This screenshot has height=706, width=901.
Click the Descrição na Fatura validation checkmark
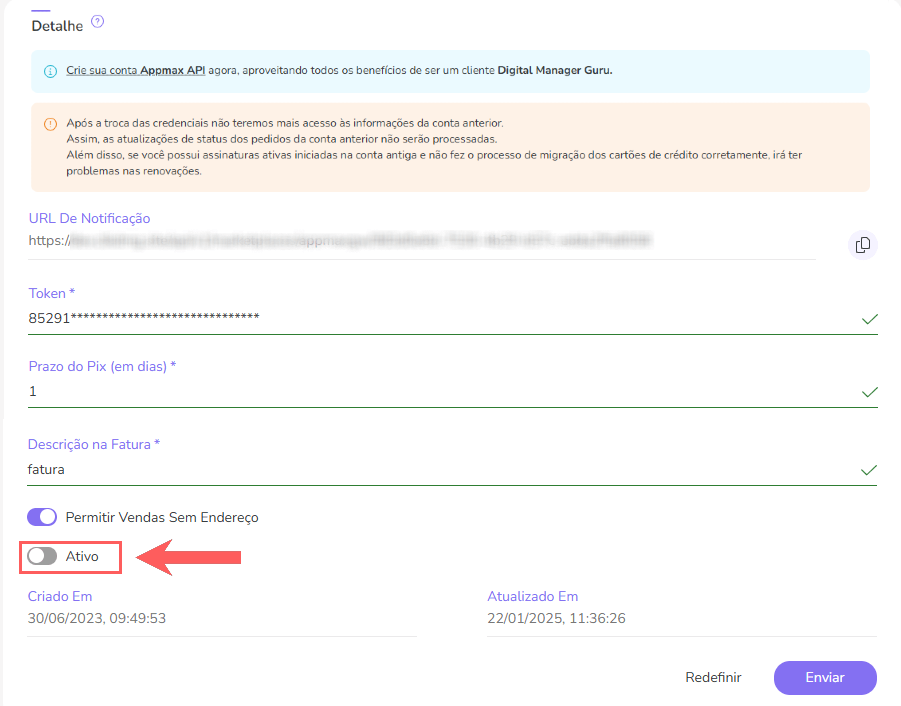[869, 469]
